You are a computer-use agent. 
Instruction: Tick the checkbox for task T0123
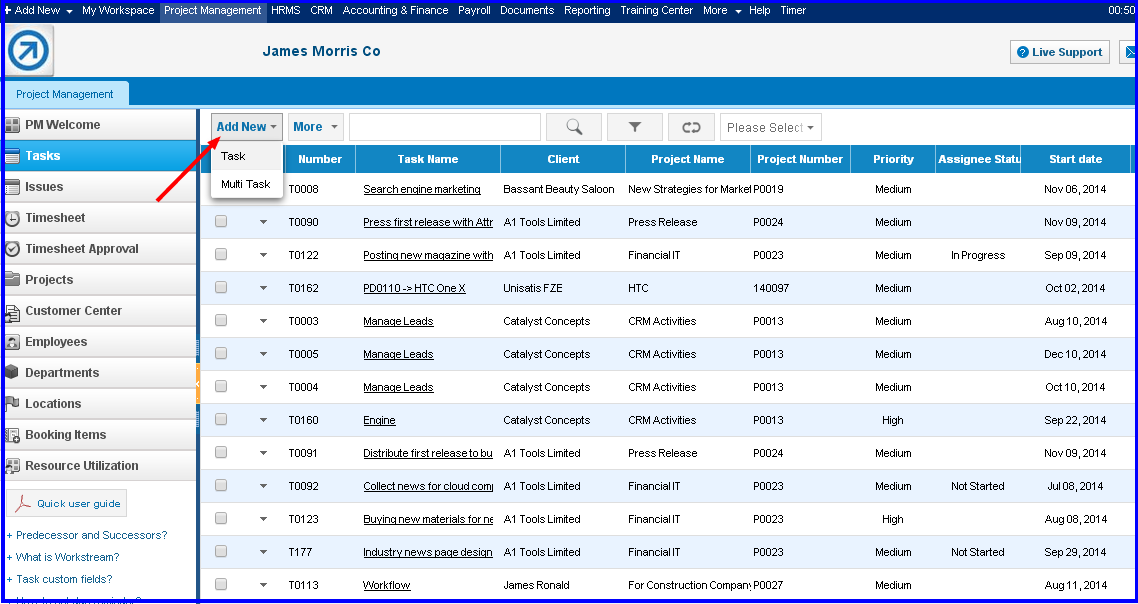[x=221, y=518]
